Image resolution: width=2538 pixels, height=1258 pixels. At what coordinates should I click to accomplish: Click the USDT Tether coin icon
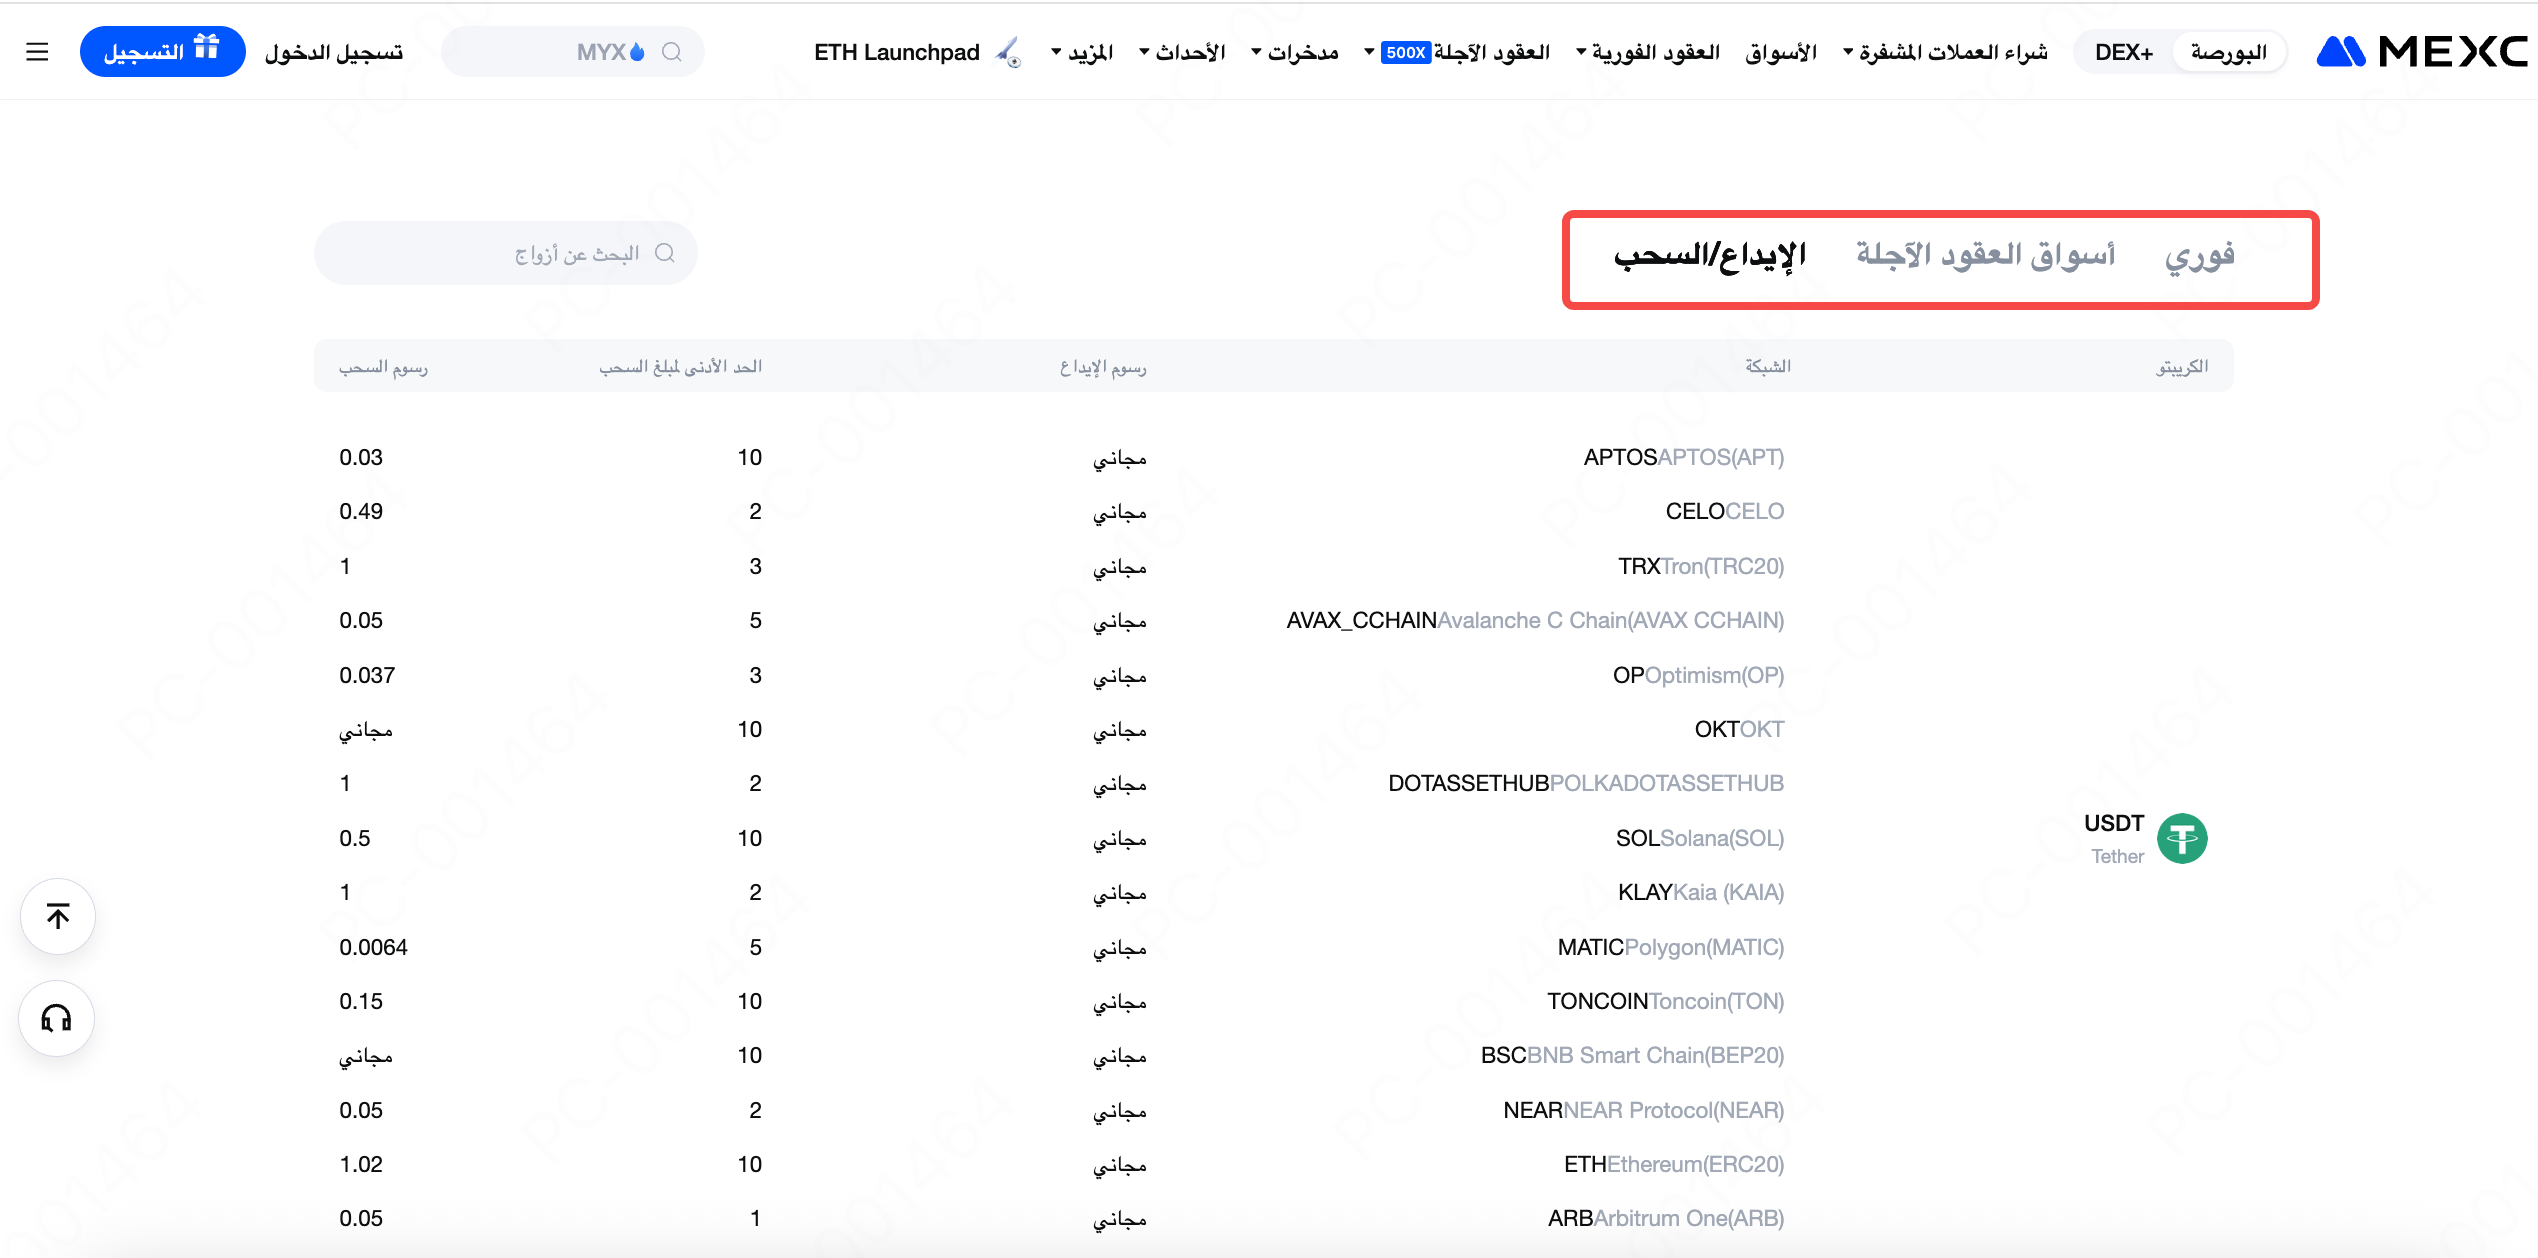tap(2181, 838)
